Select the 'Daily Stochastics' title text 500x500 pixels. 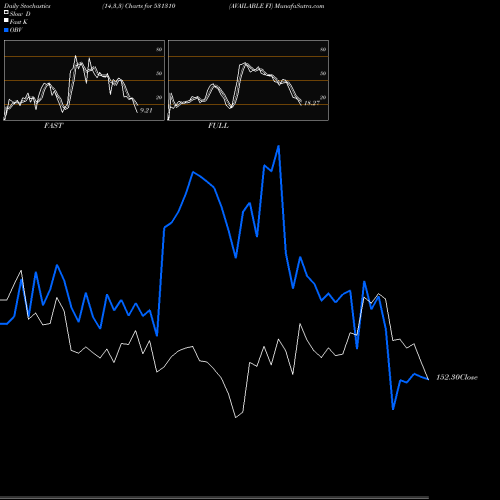27,6
